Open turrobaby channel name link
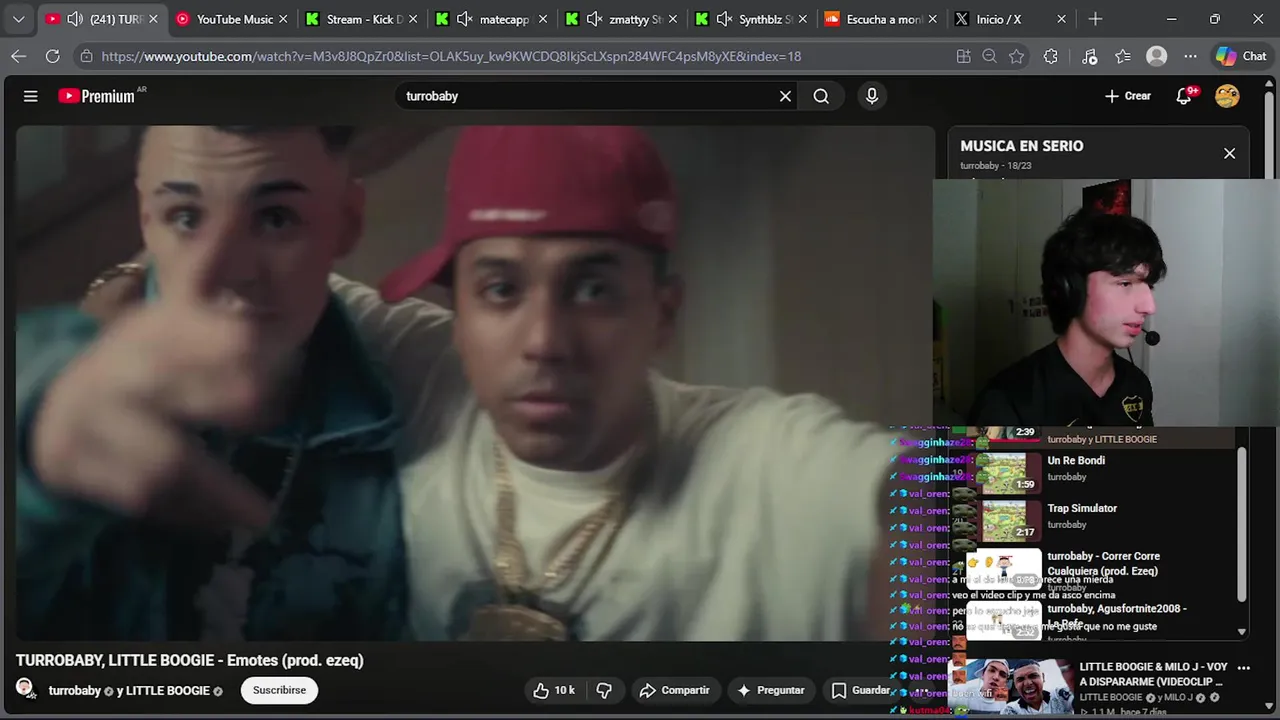Image resolution: width=1280 pixels, height=720 pixels. coord(75,691)
